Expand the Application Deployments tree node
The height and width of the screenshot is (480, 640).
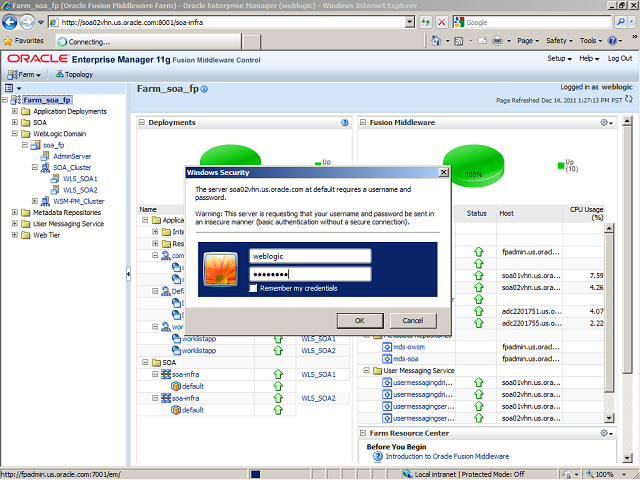(x=15, y=111)
